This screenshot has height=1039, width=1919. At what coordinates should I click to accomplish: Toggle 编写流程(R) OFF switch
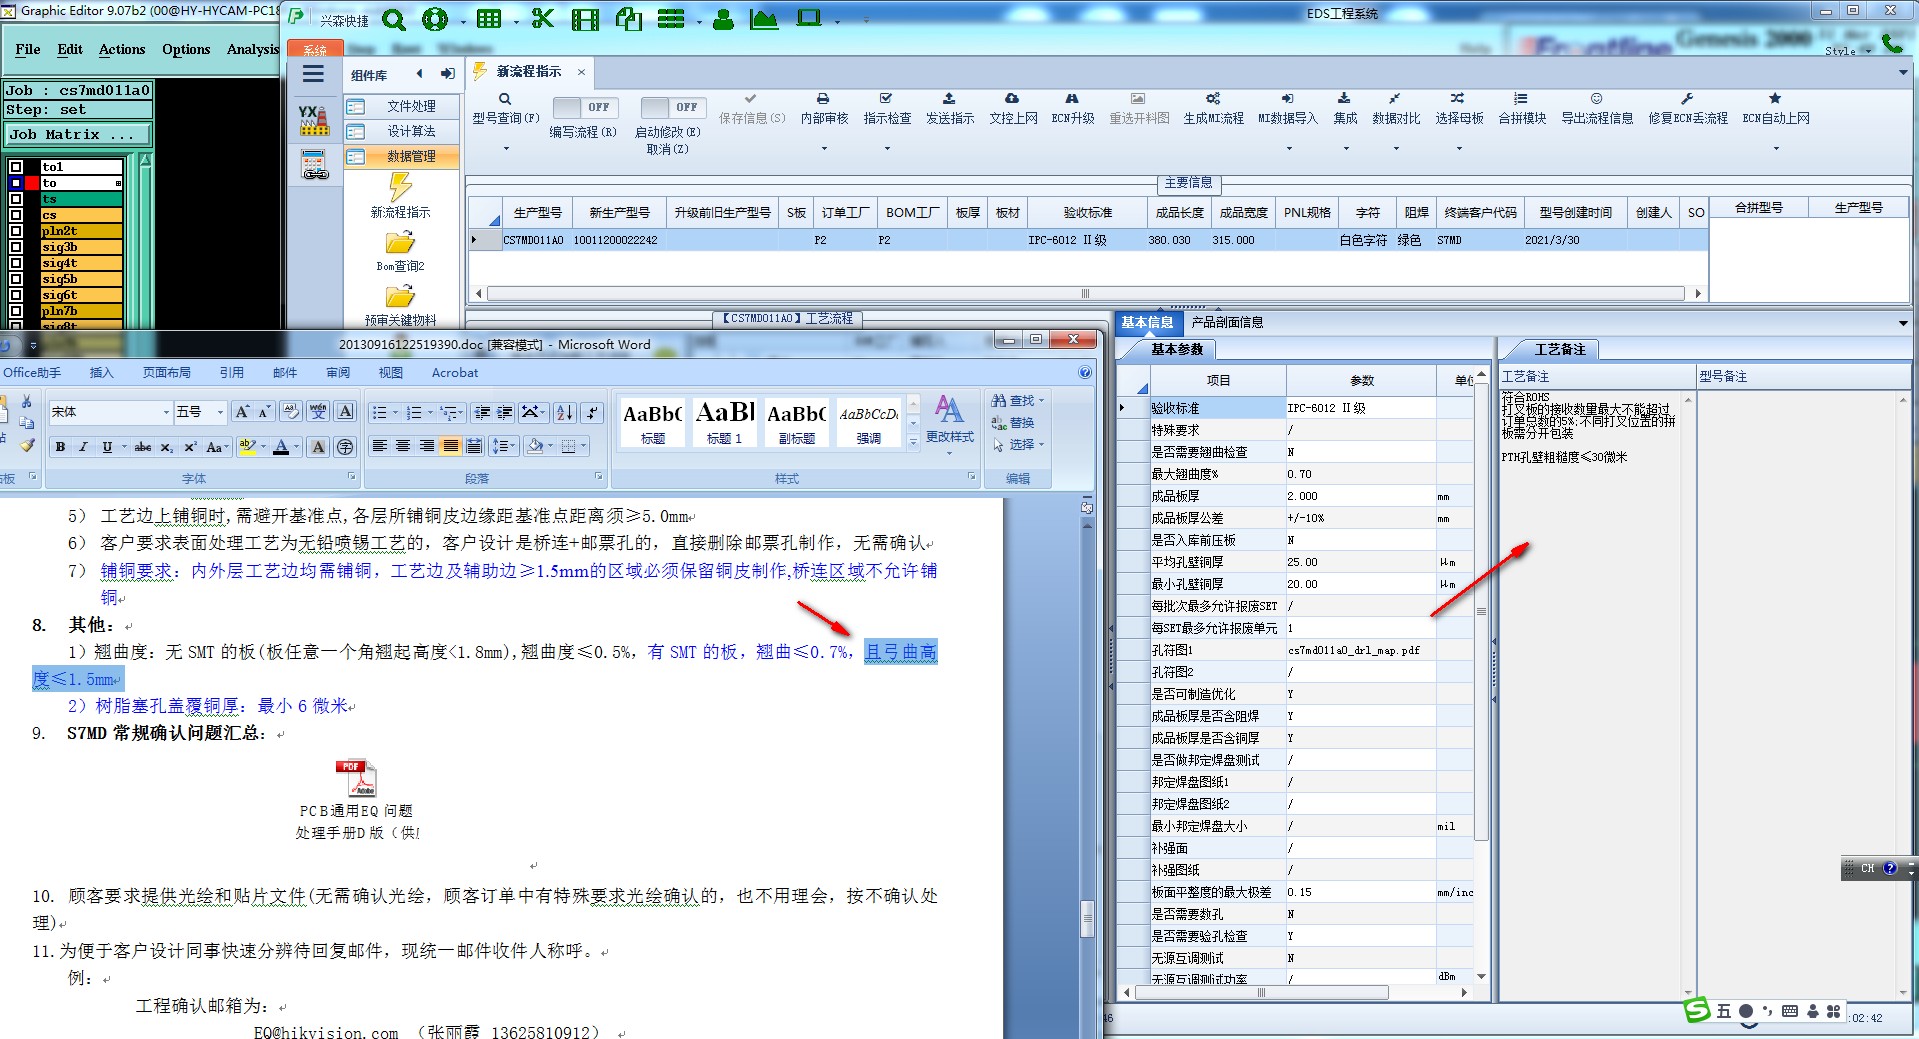point(586,107)
